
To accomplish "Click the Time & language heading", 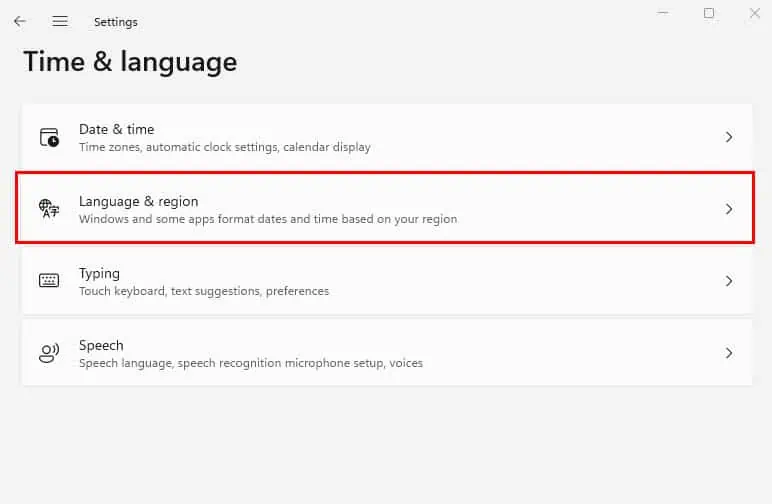I will 130,62.
